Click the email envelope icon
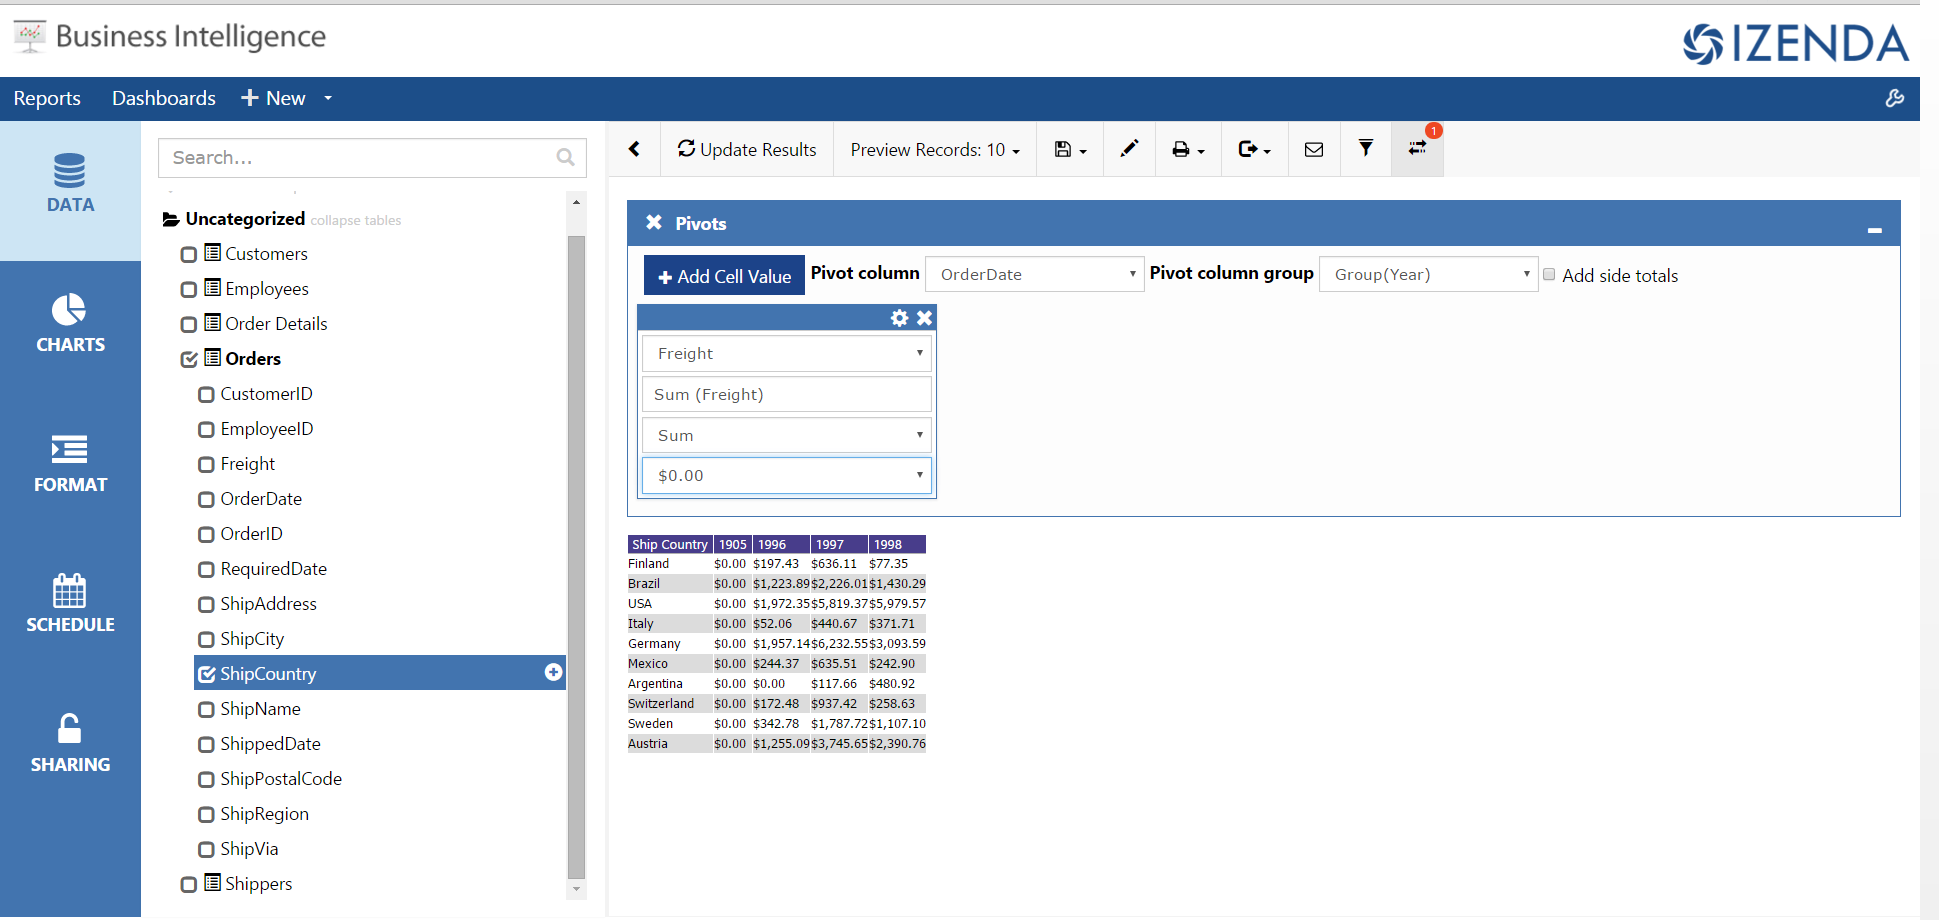 [x=1314, y=149]
